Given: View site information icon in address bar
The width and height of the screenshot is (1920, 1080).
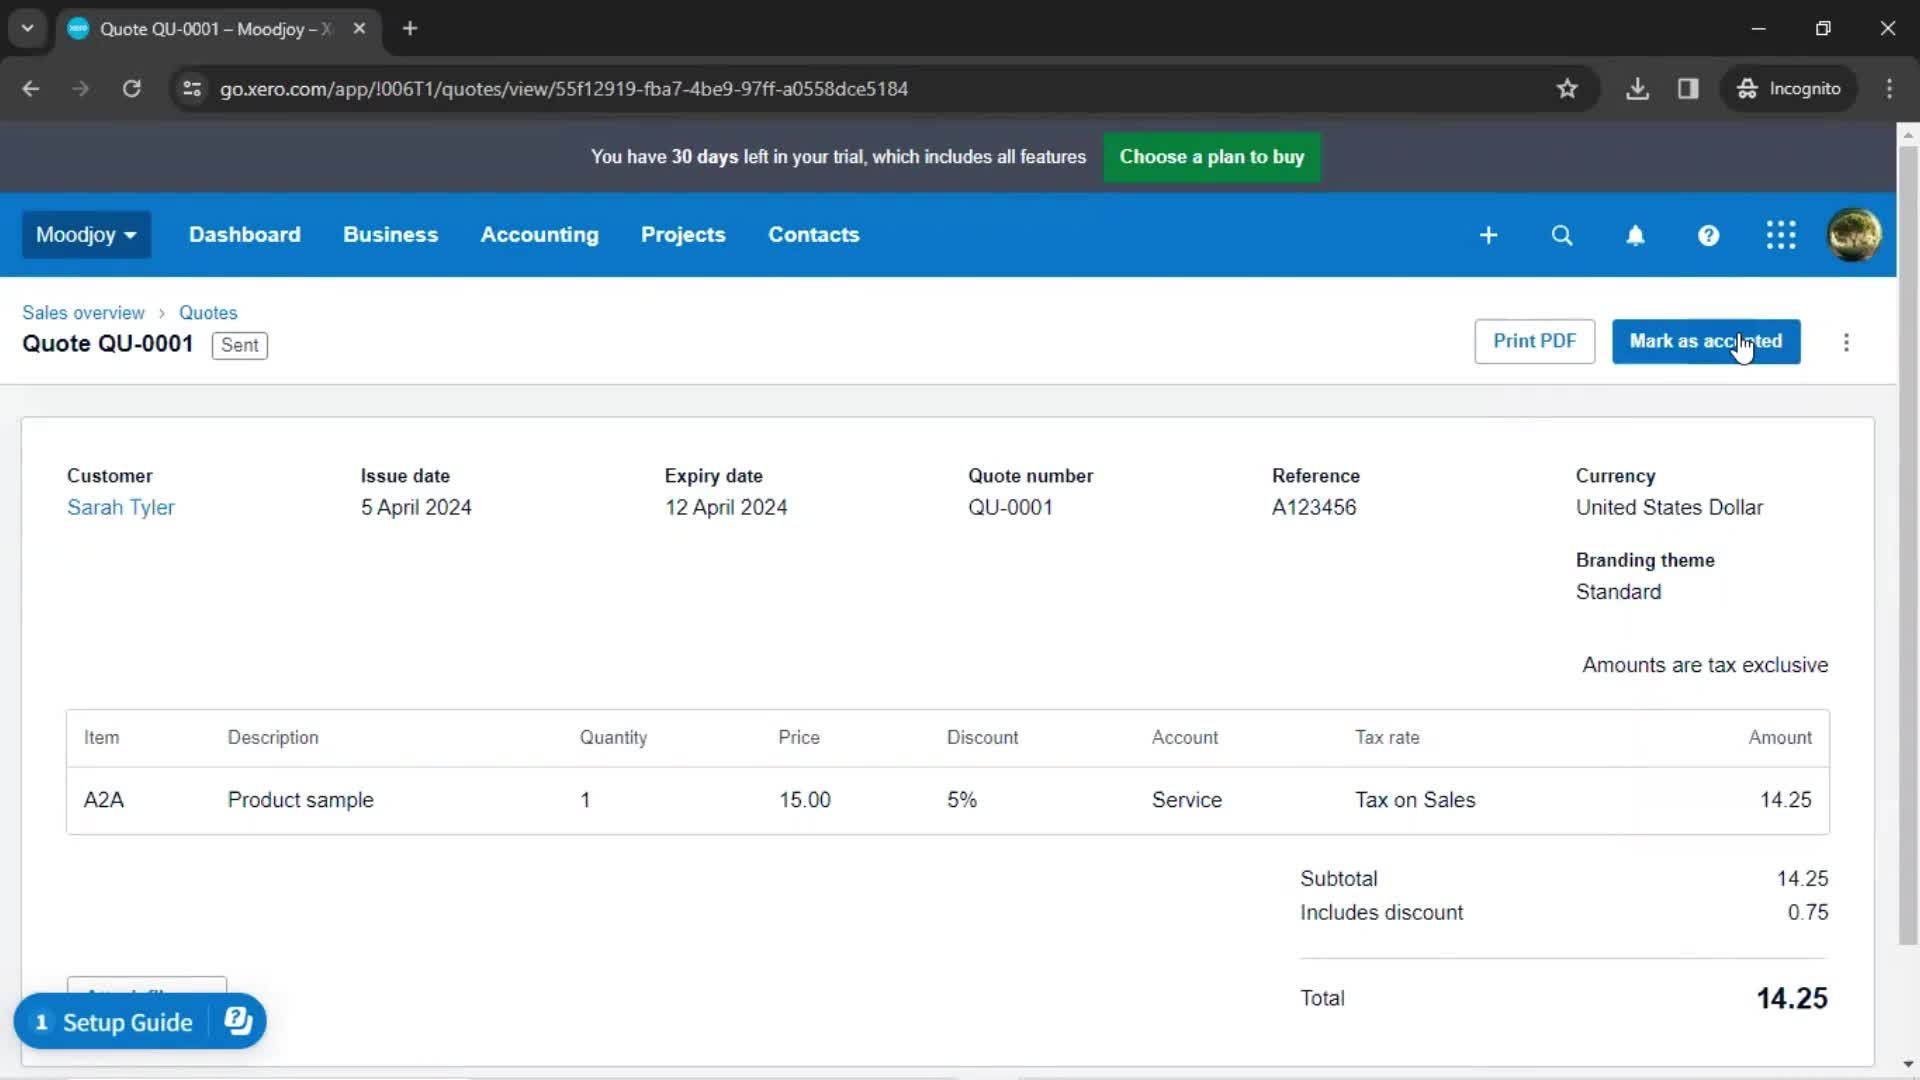Looking at the screenshot, I should [x=191, y=89].
